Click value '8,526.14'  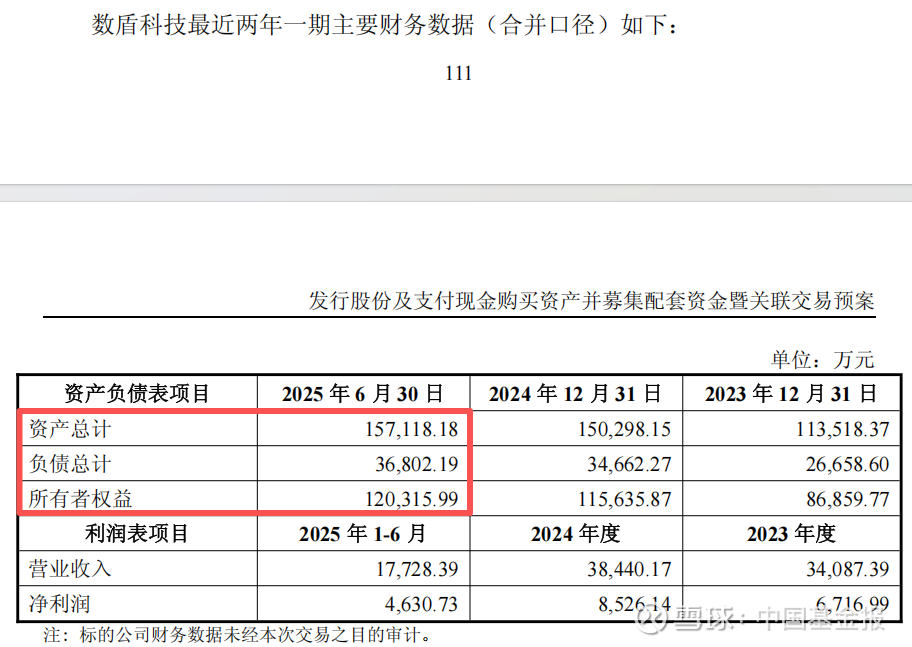(x=635, y=605)
